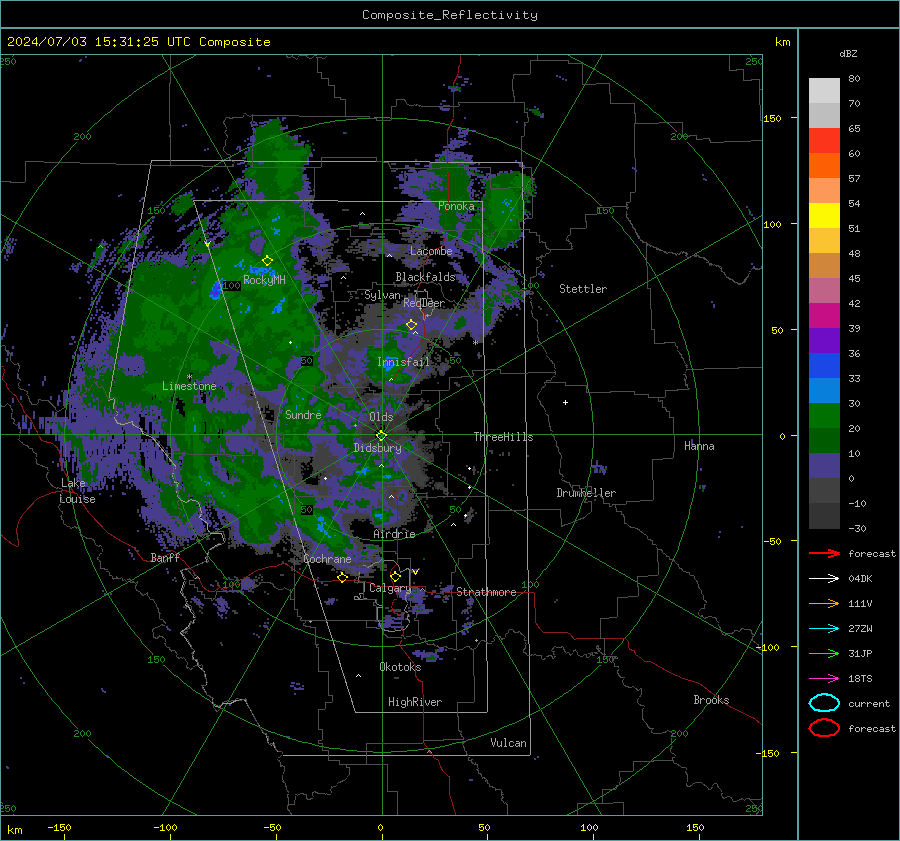Click the Vulcan label

(508, 743)
